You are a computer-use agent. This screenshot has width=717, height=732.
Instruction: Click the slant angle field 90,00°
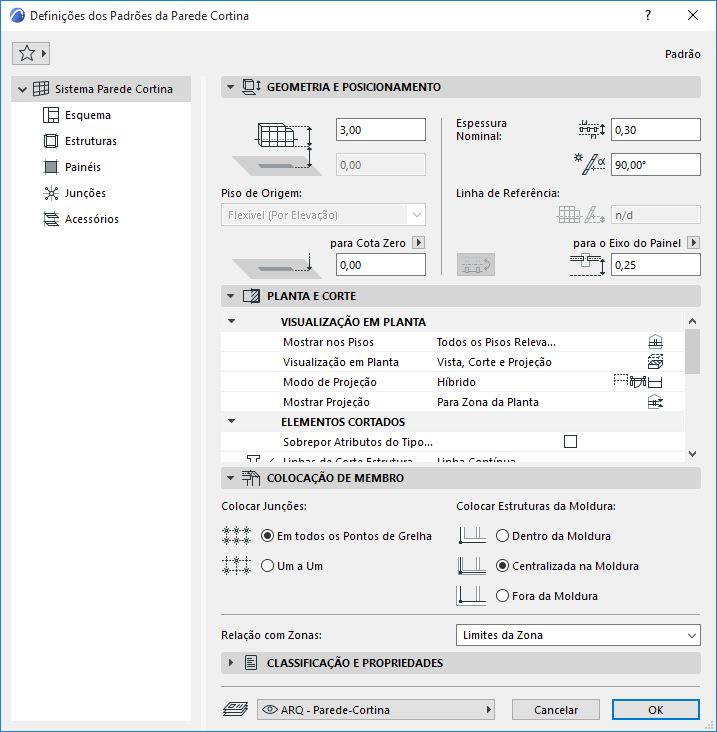[656, 165]
